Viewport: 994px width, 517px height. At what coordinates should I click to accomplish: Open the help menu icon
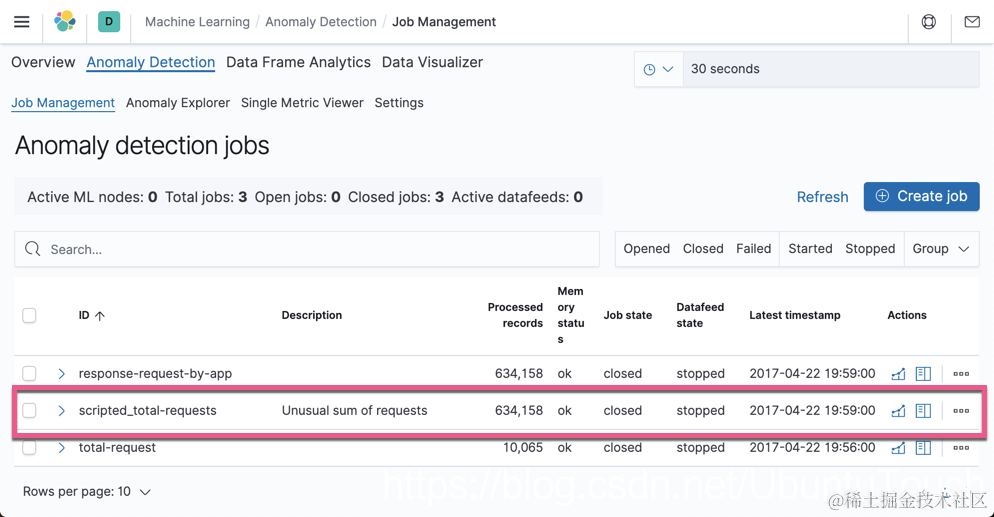pyautogui.click(x=928, y=22)
